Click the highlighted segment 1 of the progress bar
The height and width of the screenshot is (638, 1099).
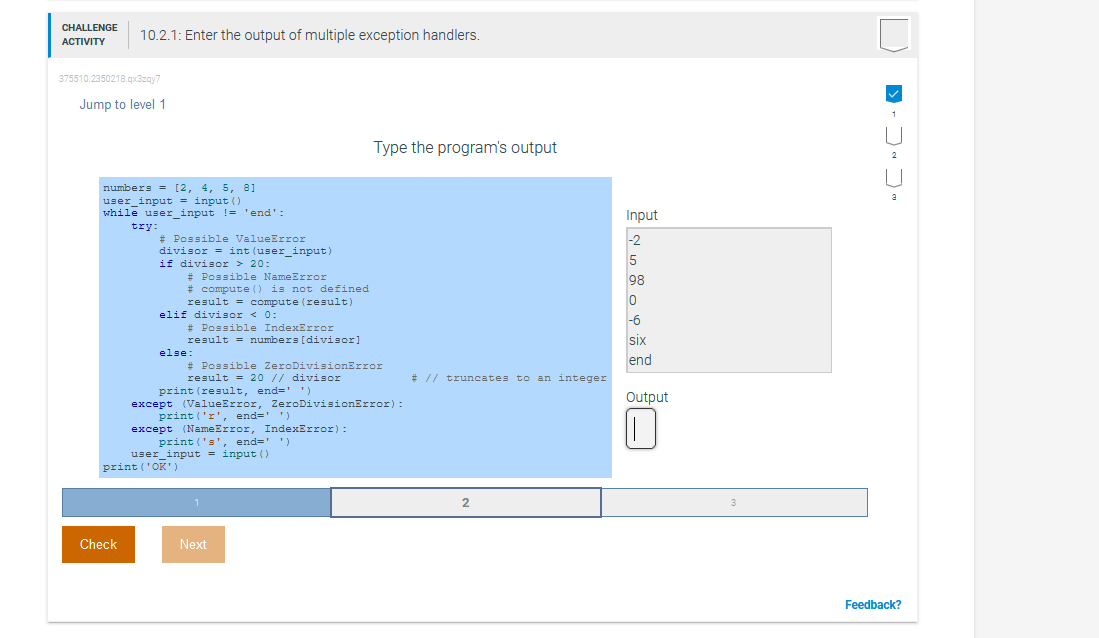click(196, 502)
